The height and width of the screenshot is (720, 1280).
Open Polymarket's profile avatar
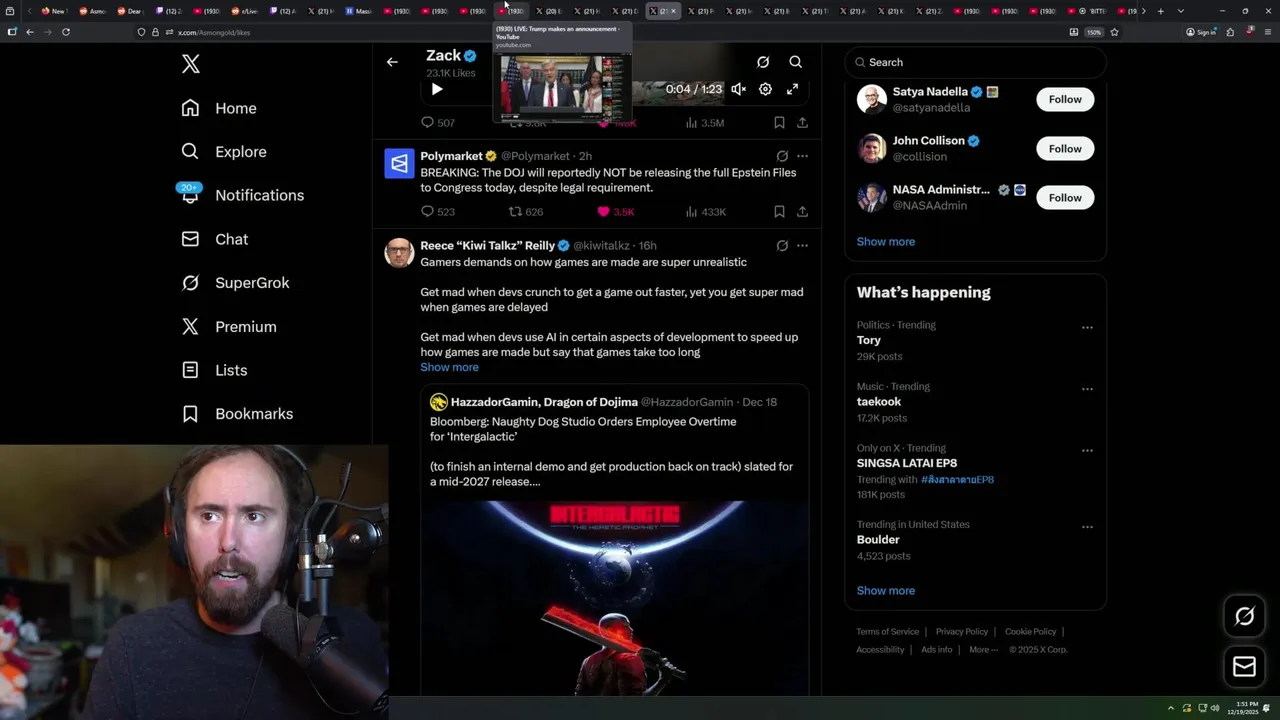click(400, 163)
